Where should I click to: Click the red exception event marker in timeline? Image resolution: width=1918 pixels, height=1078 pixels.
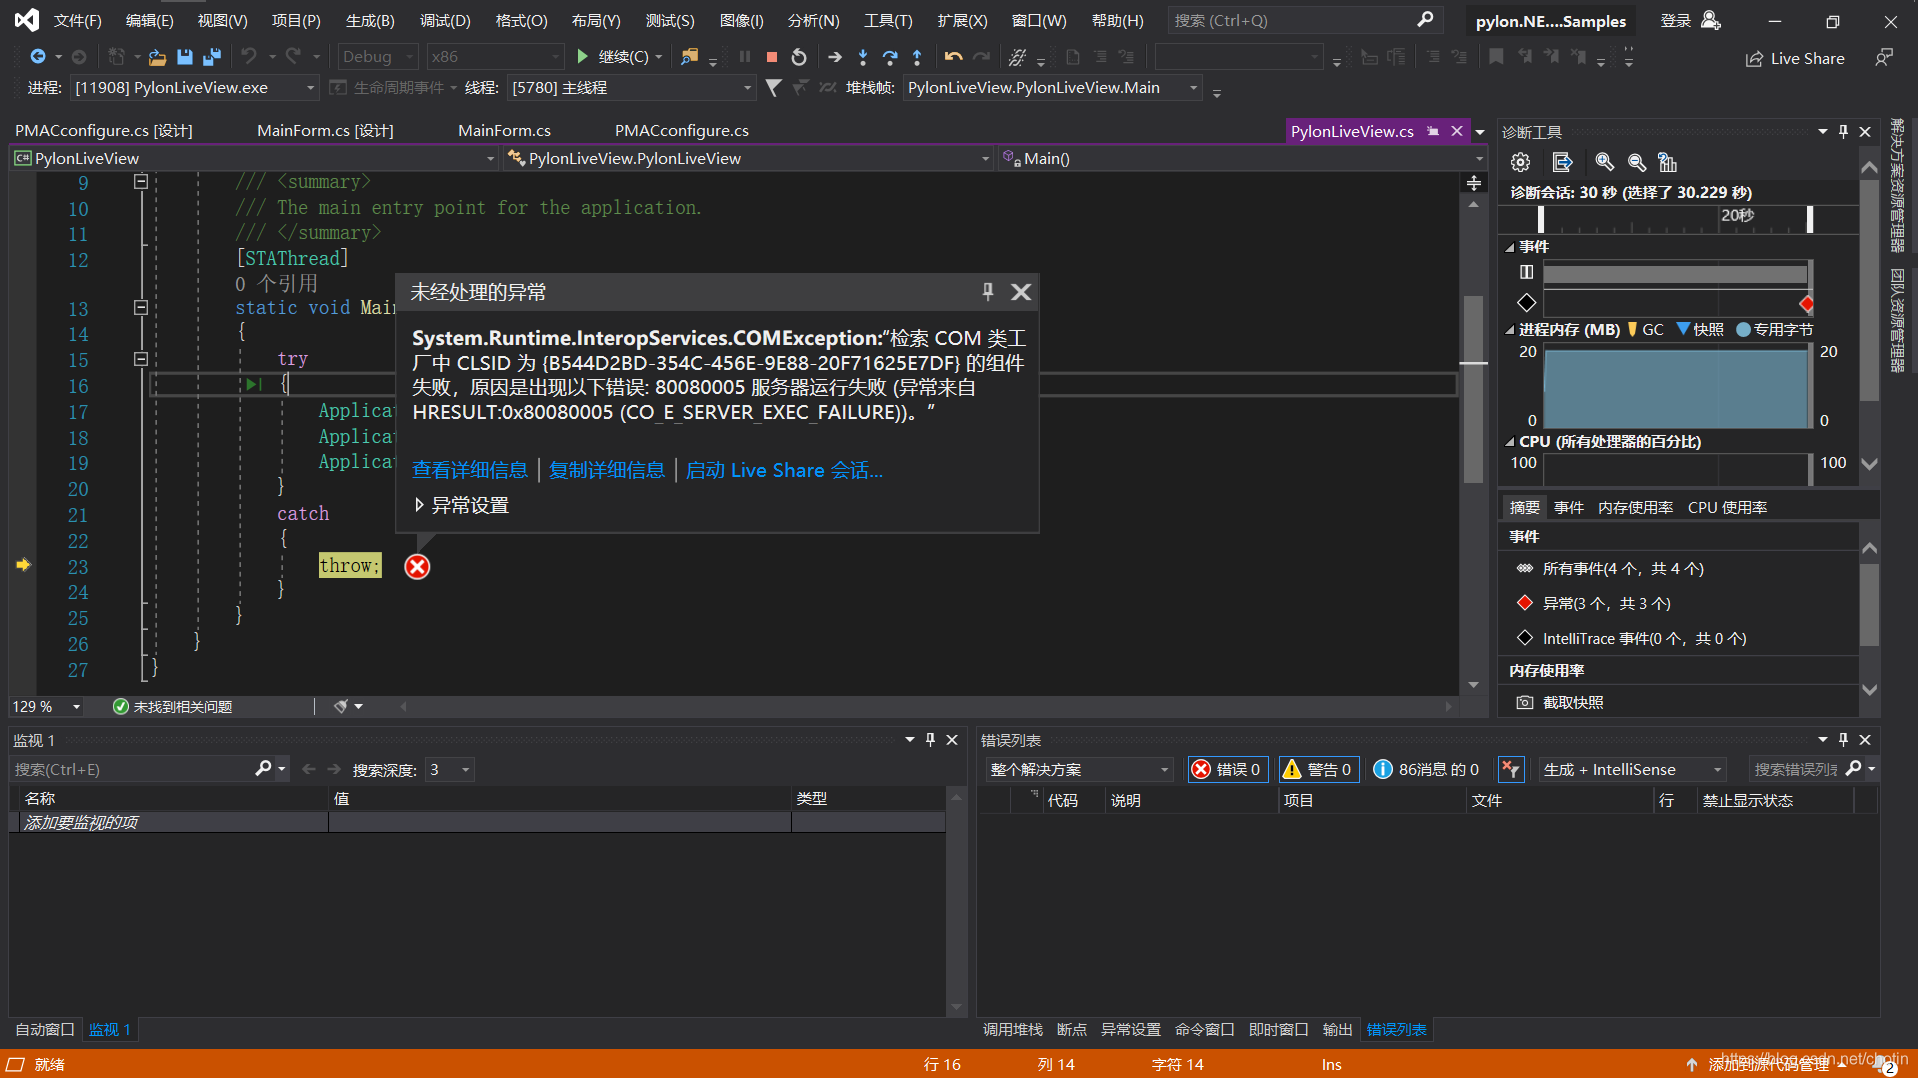[1806, 303]
